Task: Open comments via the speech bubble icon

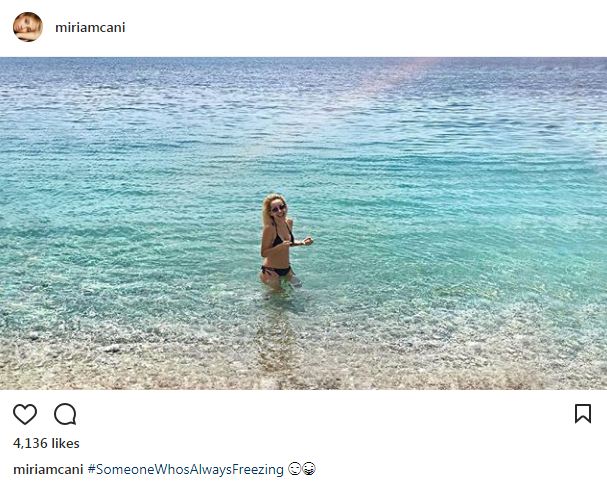Action: tap(65, 414)
